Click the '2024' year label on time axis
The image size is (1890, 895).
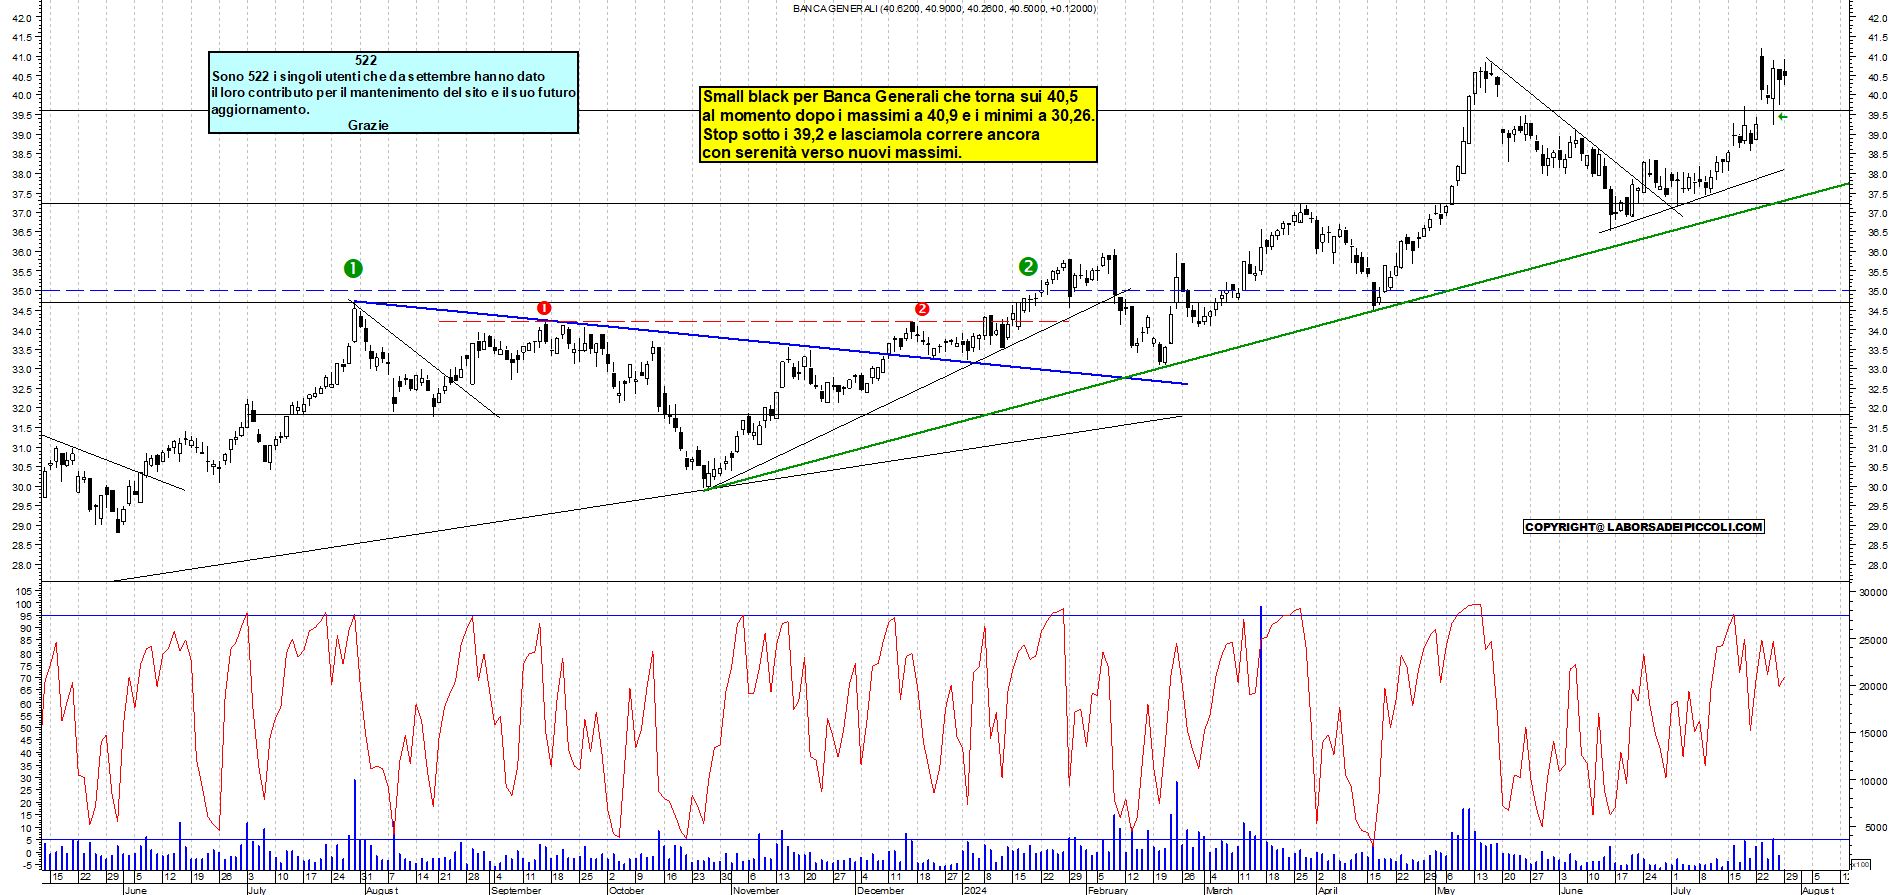coord(975,890)
